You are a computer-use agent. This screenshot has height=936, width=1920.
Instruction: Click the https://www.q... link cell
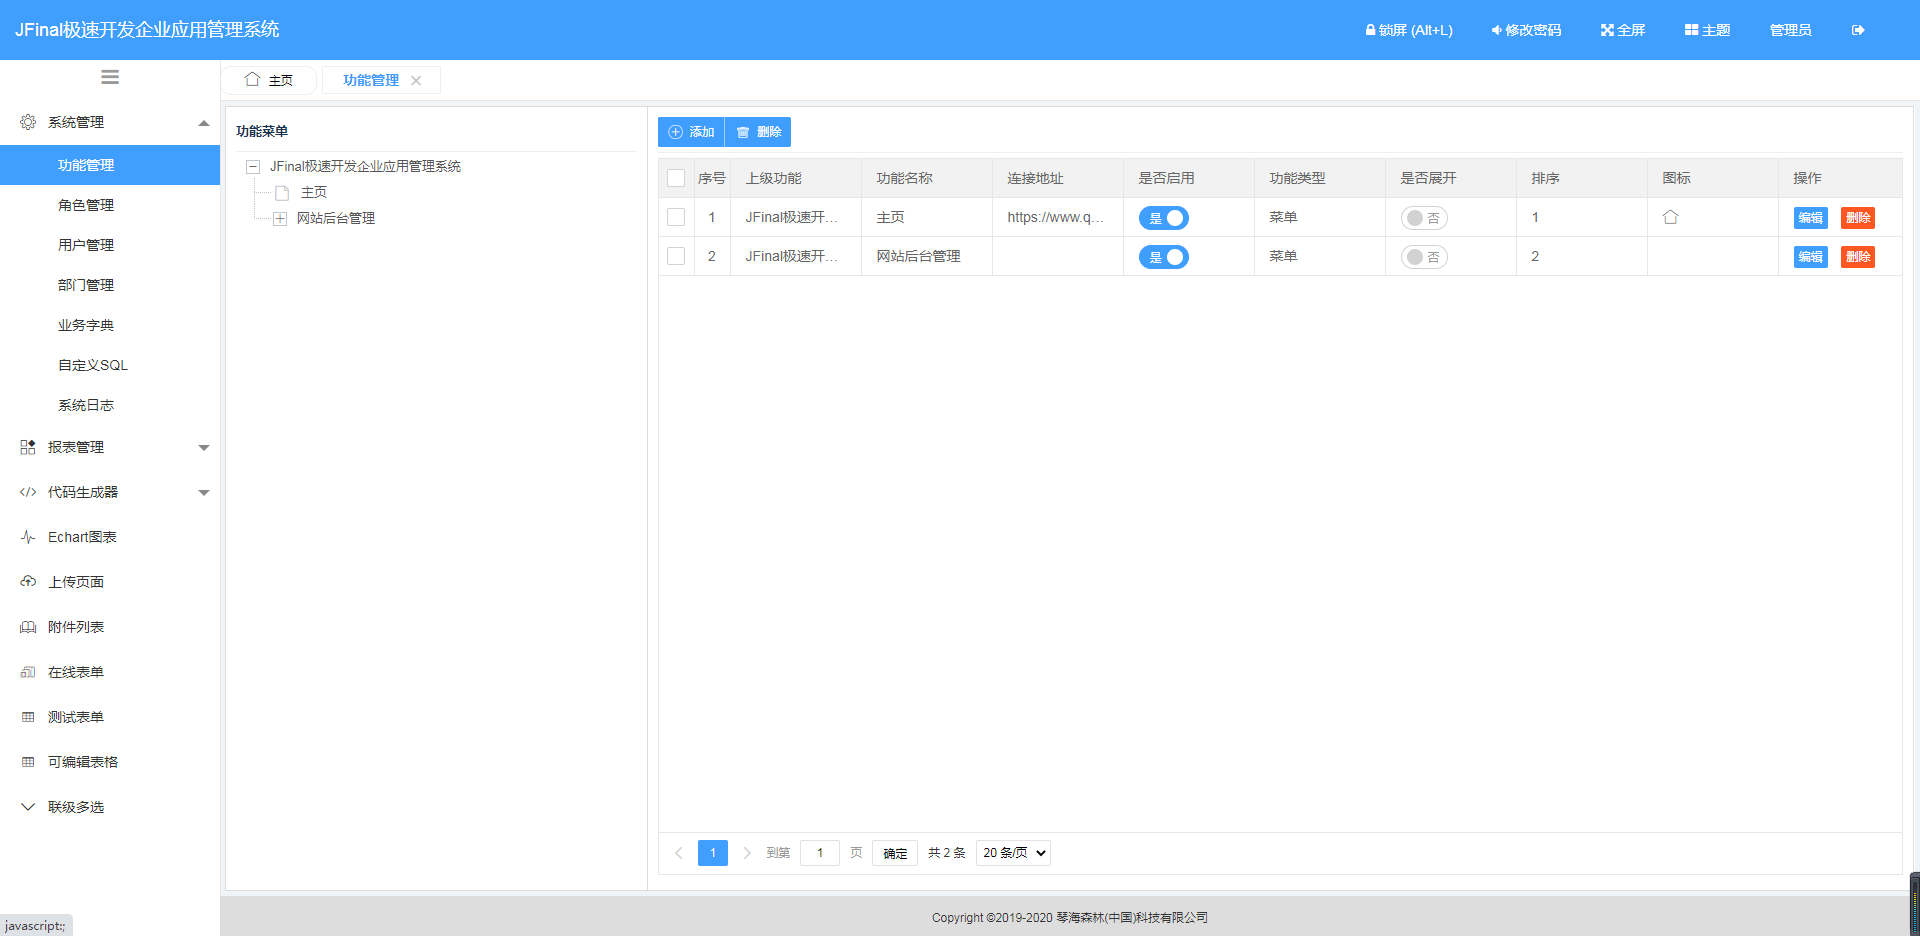click(1056, 217)
